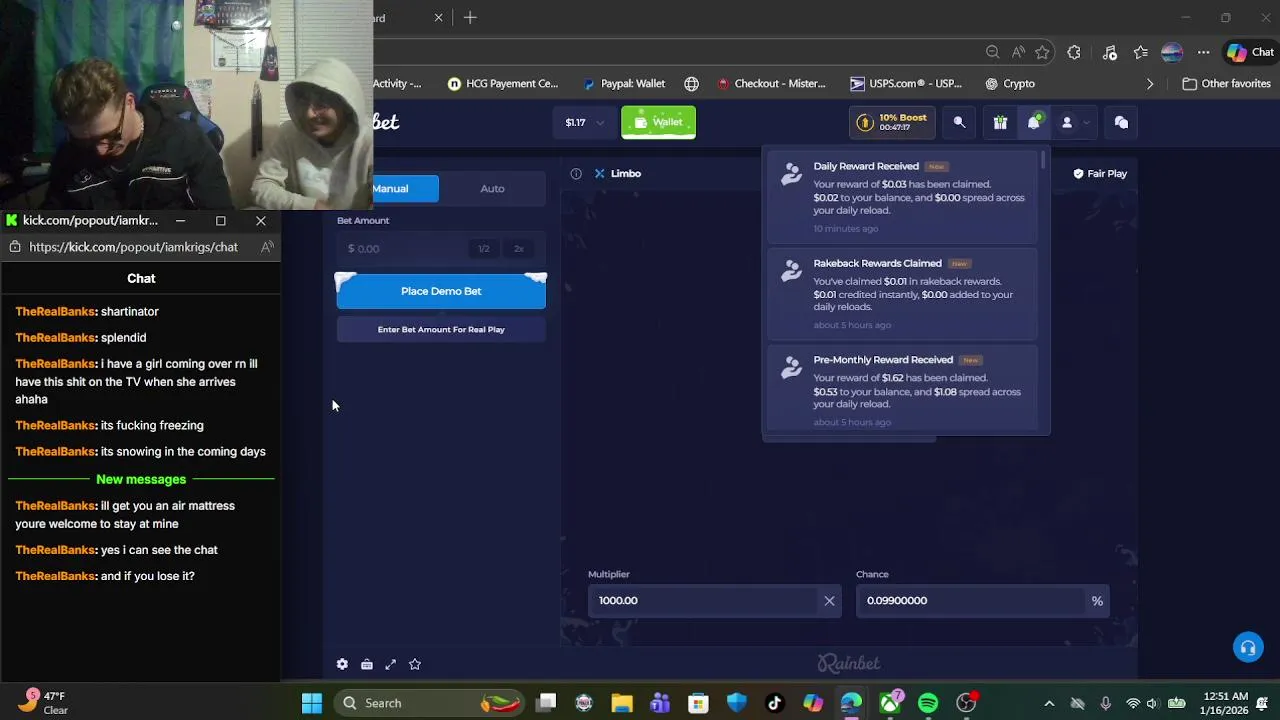The height and width of the screenshot is (720, 1280).
Task: Click Place Demo Bet
Action: tap(441, 291)
